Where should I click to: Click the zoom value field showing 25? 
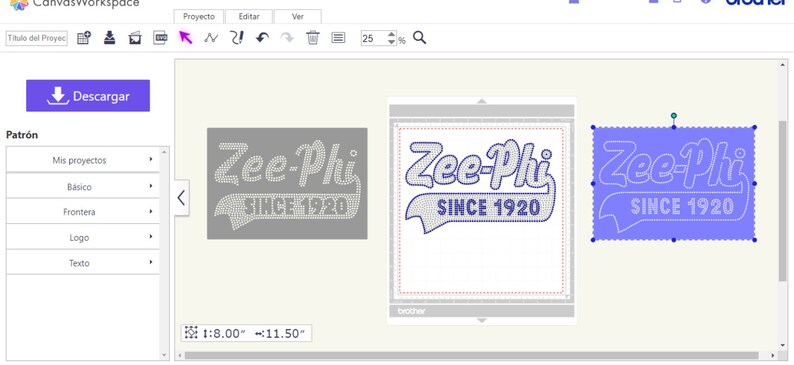(374, 38)
